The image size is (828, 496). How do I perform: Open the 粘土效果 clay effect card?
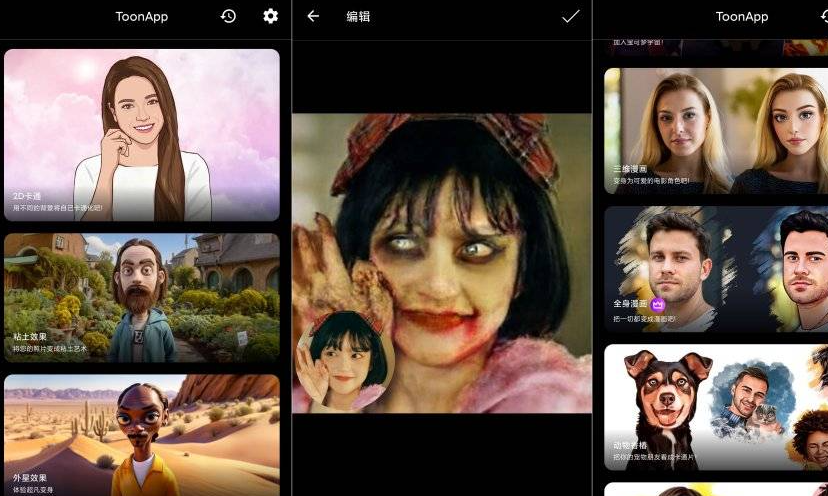click(142, 297)
